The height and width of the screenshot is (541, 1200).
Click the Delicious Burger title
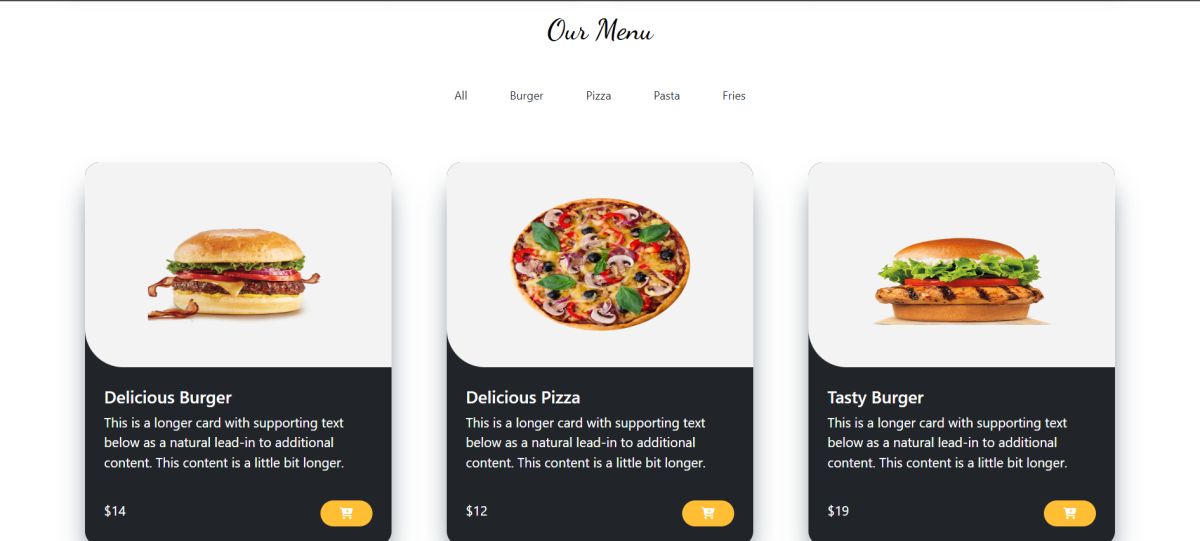click(168, 397)
